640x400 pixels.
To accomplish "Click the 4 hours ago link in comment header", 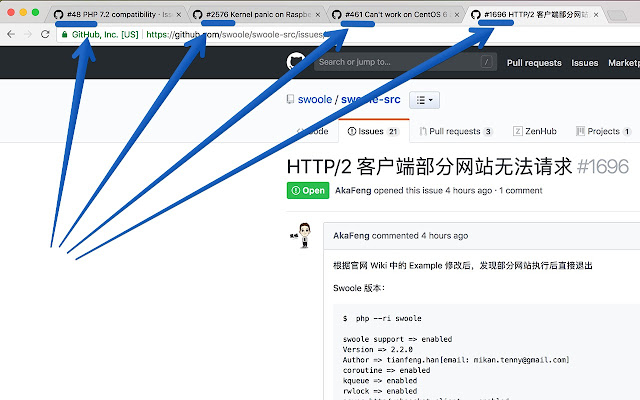I will tap(444, 236).
